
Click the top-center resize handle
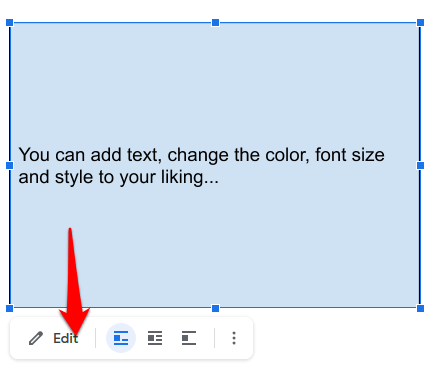[216, 23]
